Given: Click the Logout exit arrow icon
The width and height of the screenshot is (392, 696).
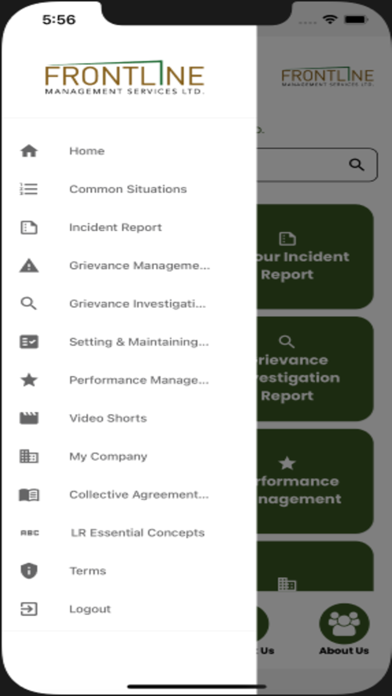Looking at the screenshot, I should pos(29,609).
